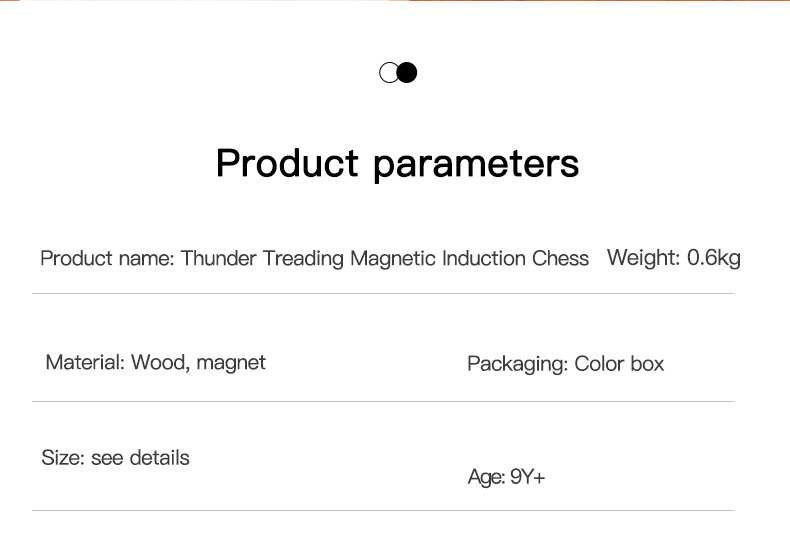Screen dimensions: 790x540
Task: Click the solid black circle icon
Action: tap(407, 73)
